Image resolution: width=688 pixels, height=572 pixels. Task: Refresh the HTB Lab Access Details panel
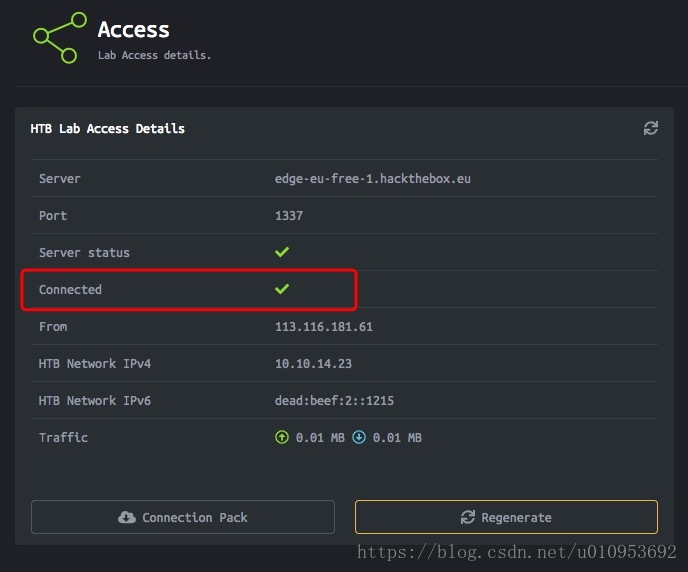[650, 128]
